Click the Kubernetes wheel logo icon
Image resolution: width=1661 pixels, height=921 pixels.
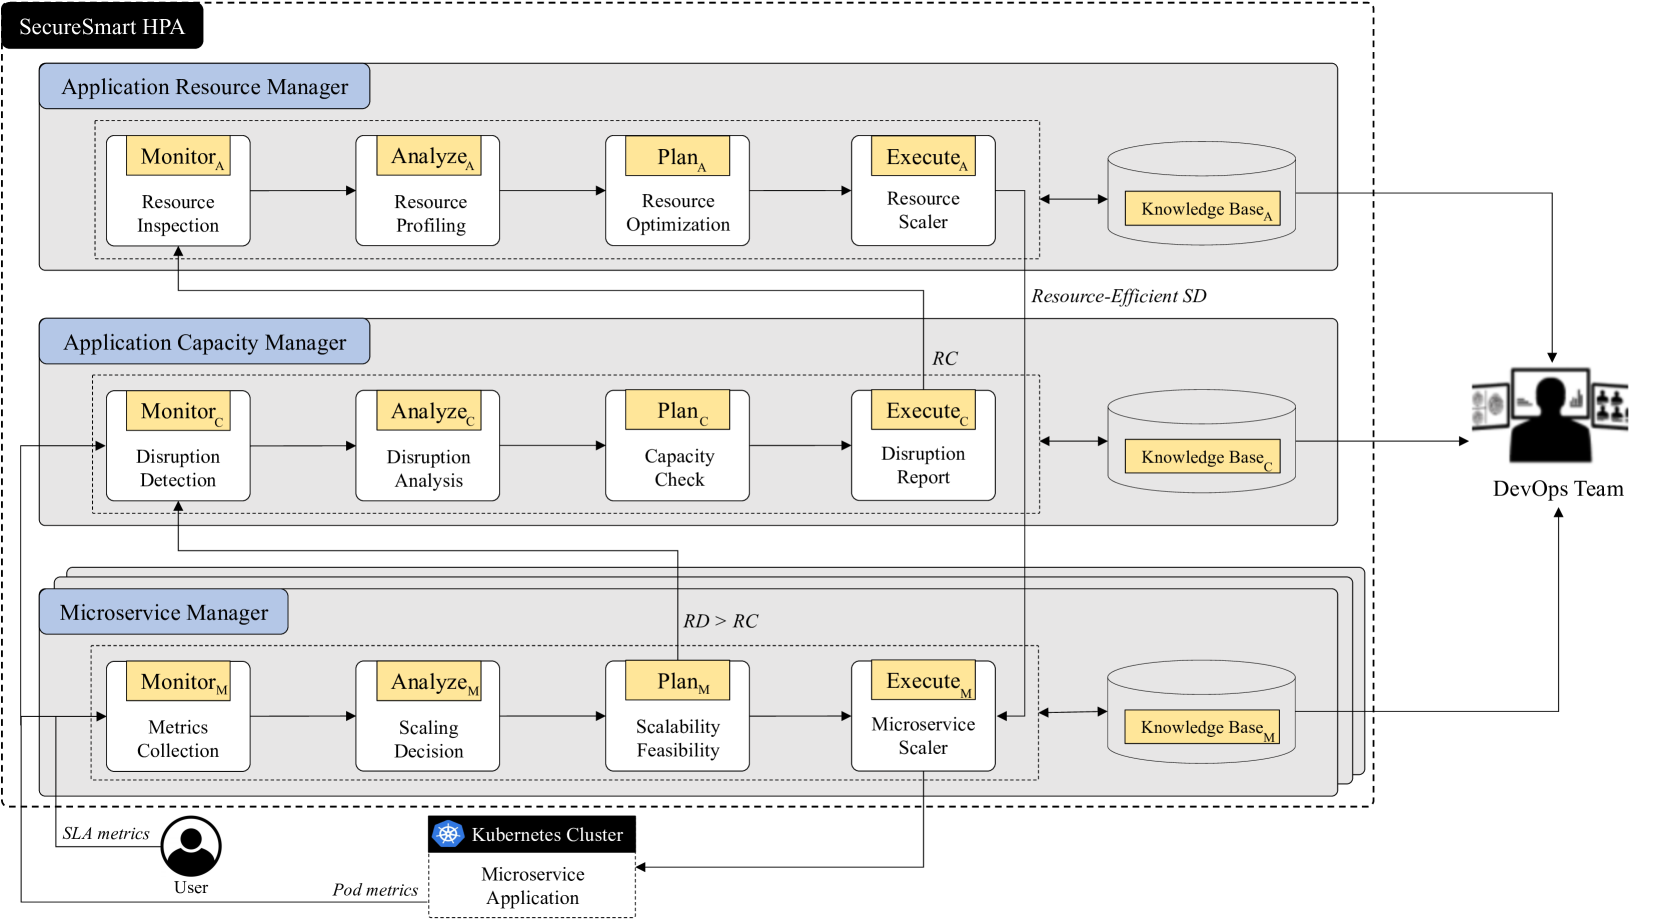tap(448, 834)
